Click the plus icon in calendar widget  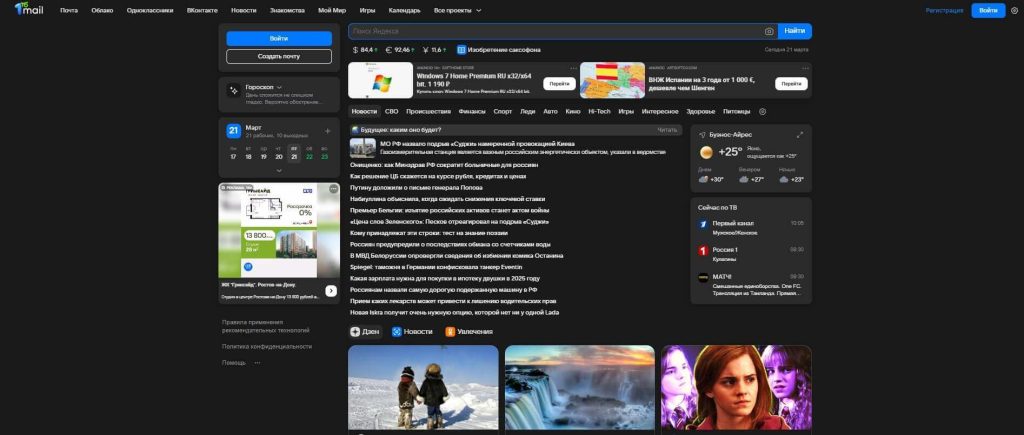pyautogui.click(x=327, y=131)
